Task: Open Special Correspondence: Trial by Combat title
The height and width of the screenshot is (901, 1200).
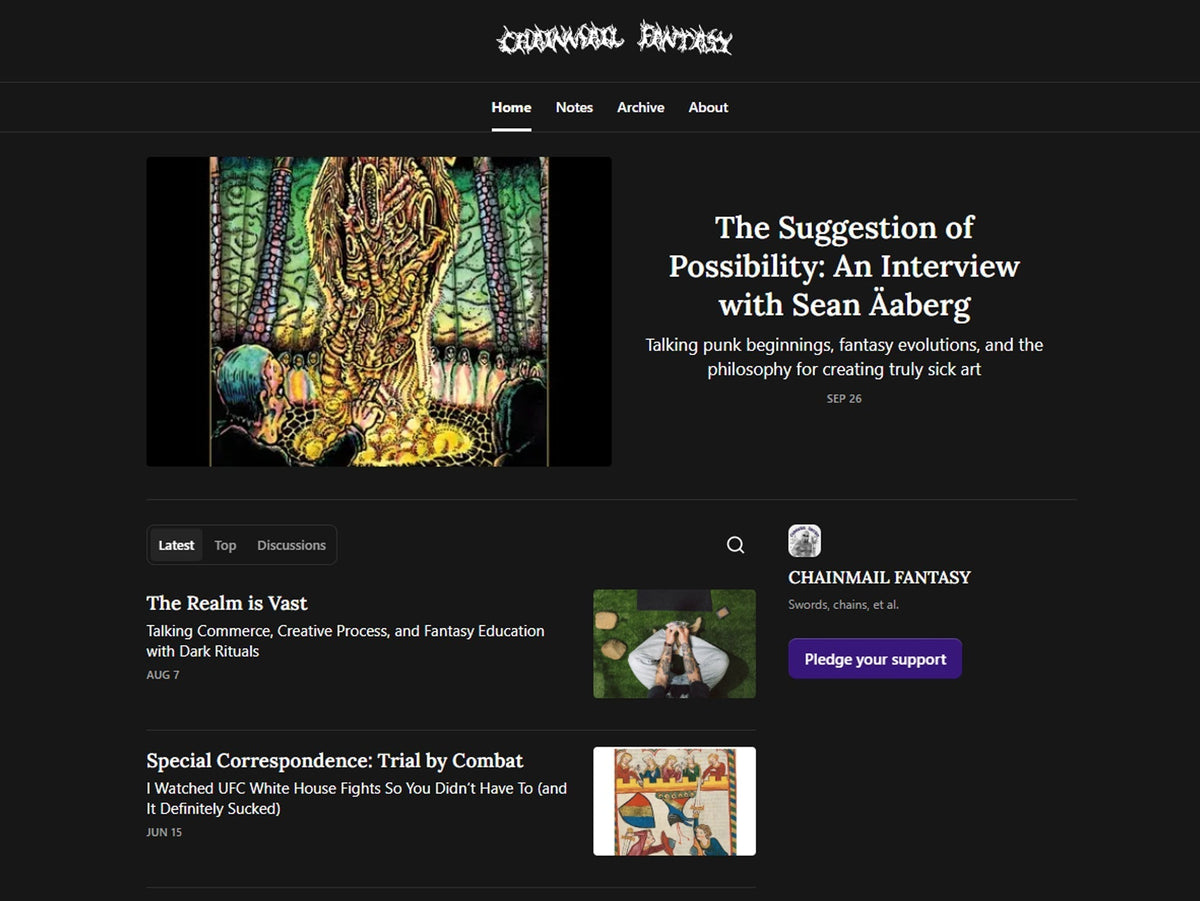Action: tap(335, 760)
